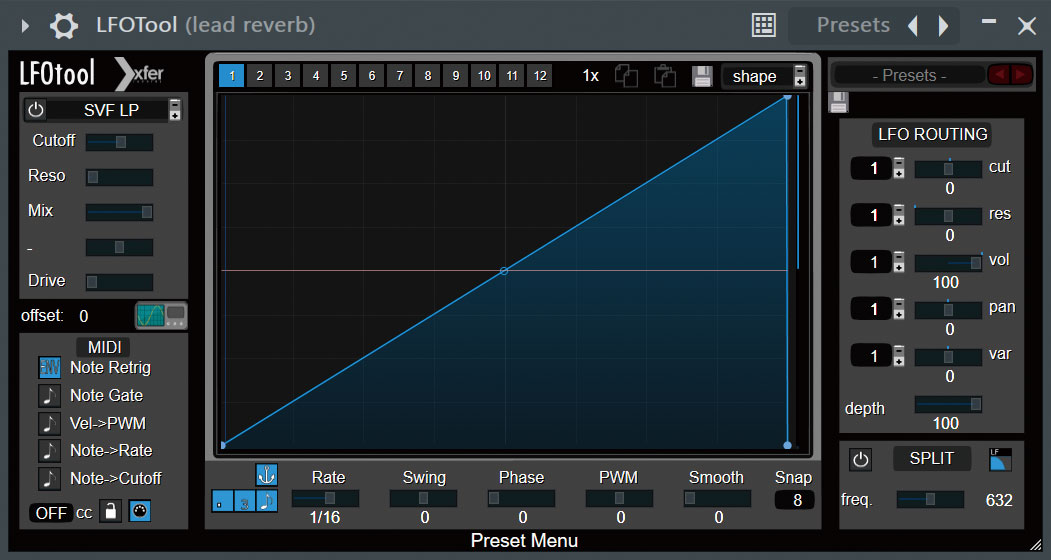1051x560 pixels.
Task: Open the plugin settings gear icon
Action: [x=64, y=25]
